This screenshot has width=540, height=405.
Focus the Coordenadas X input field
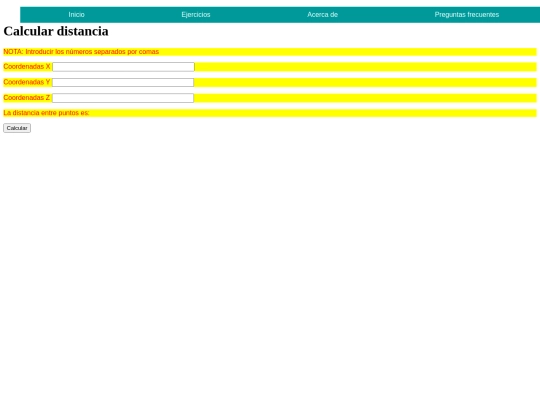point(123,67)
